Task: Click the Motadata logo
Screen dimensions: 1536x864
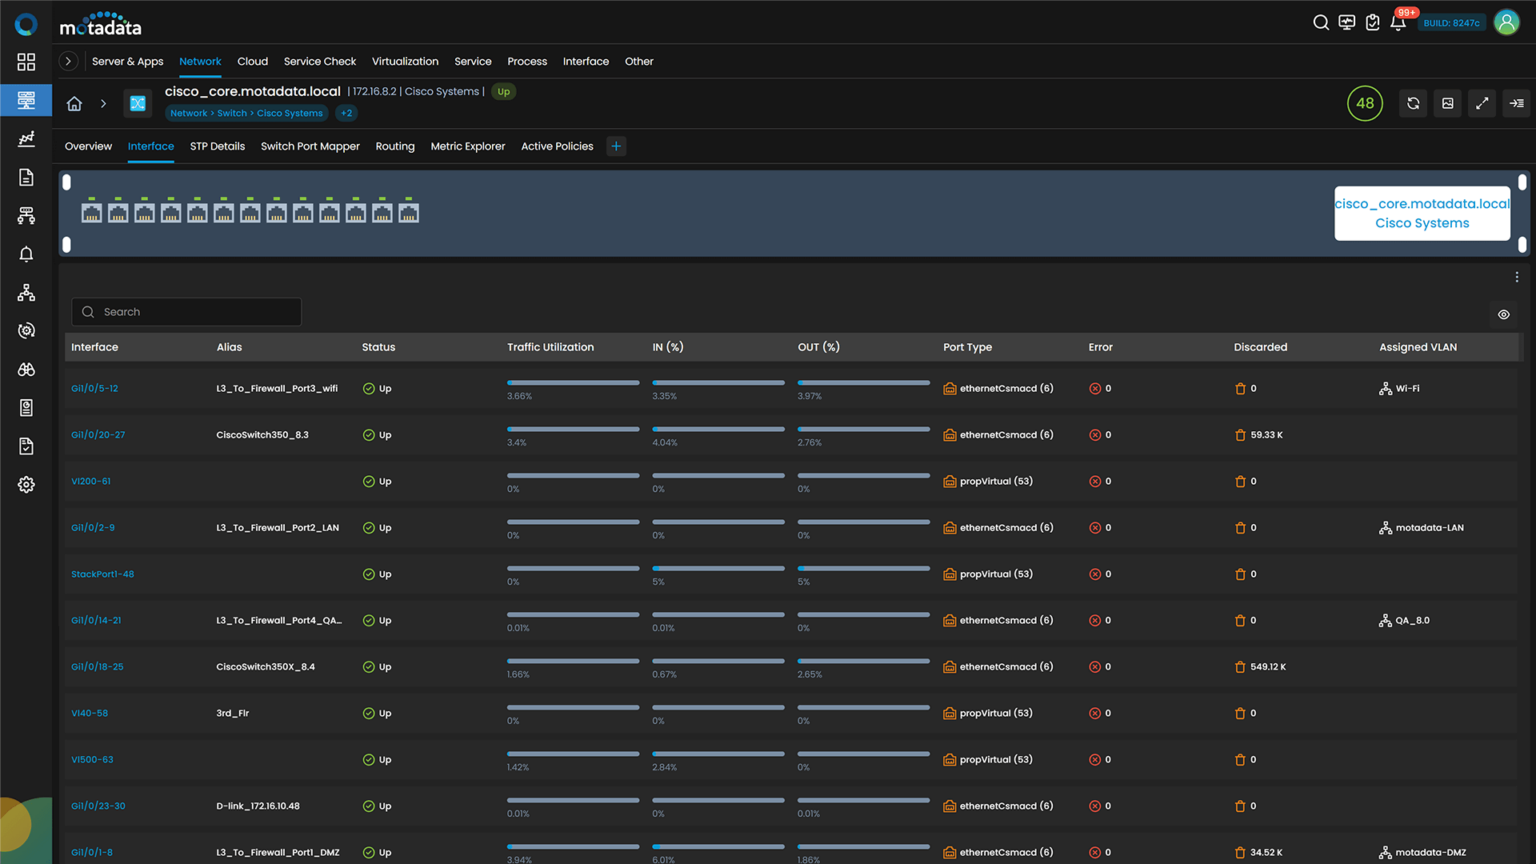Action: point(100,23)
